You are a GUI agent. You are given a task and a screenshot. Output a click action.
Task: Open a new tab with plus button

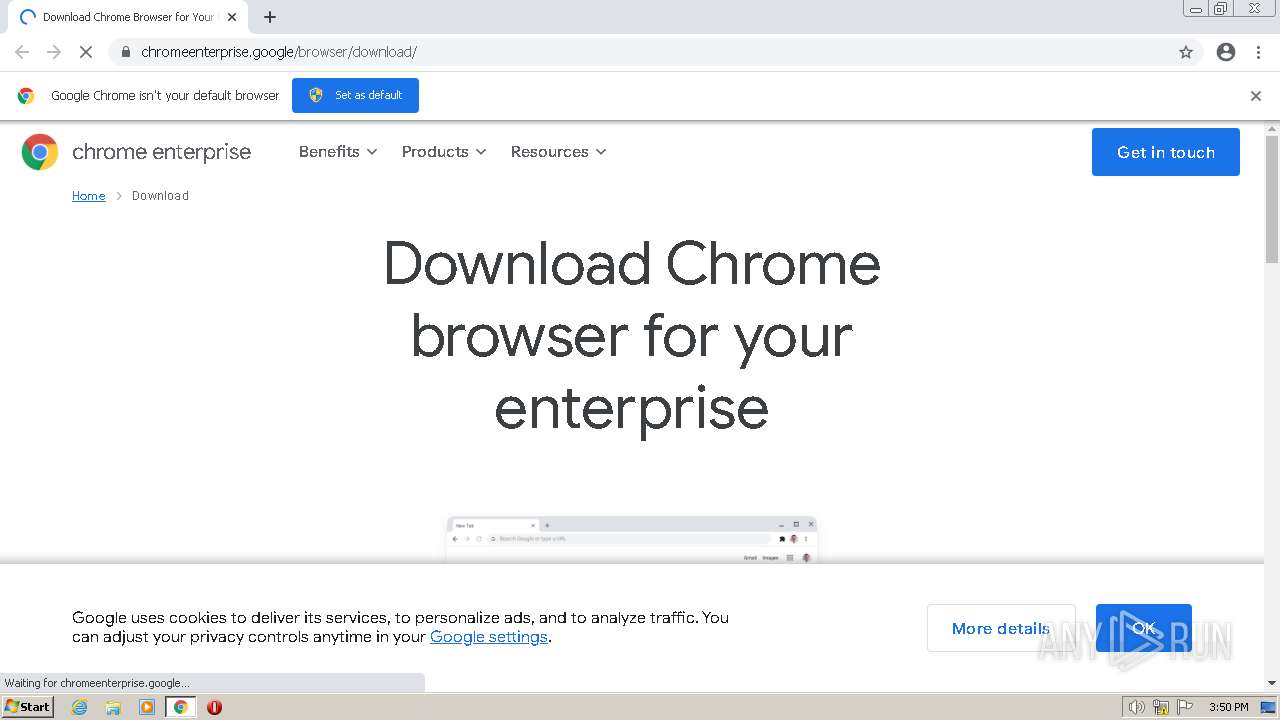coord(270,17)
